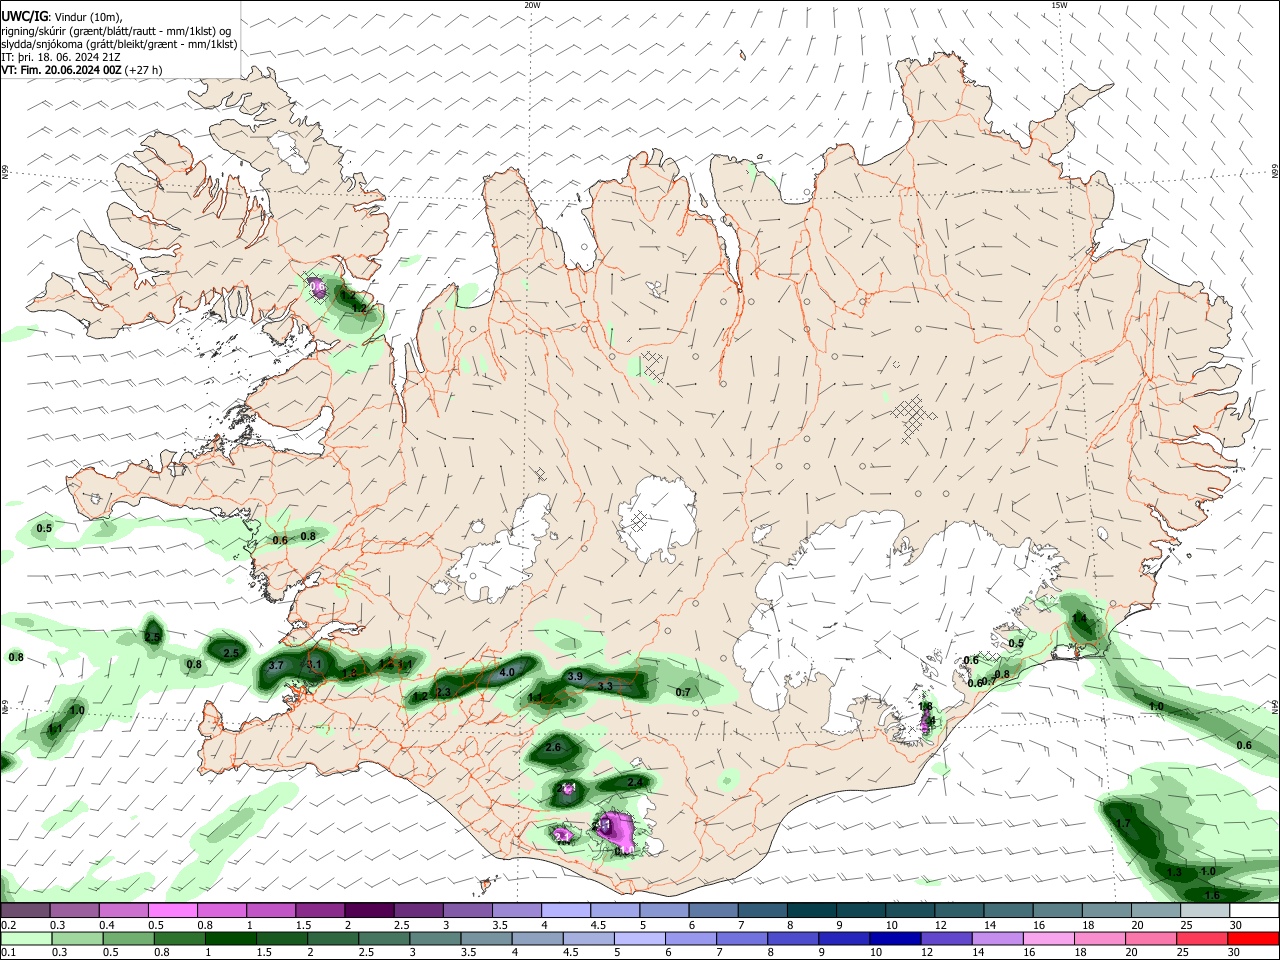The width and height of the screenshot is (1280, 960).
Task: Click the '1.7' precipitation value offshore southeast
Action: pyautogui.click(x=1123, y=824)
